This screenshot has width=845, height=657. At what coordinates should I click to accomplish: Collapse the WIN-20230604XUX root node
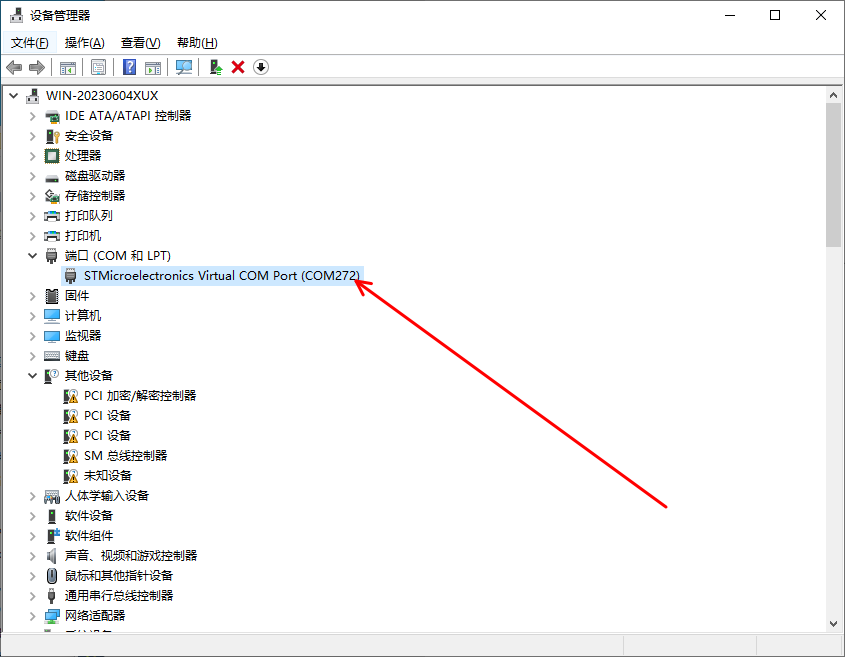(13, 96)
